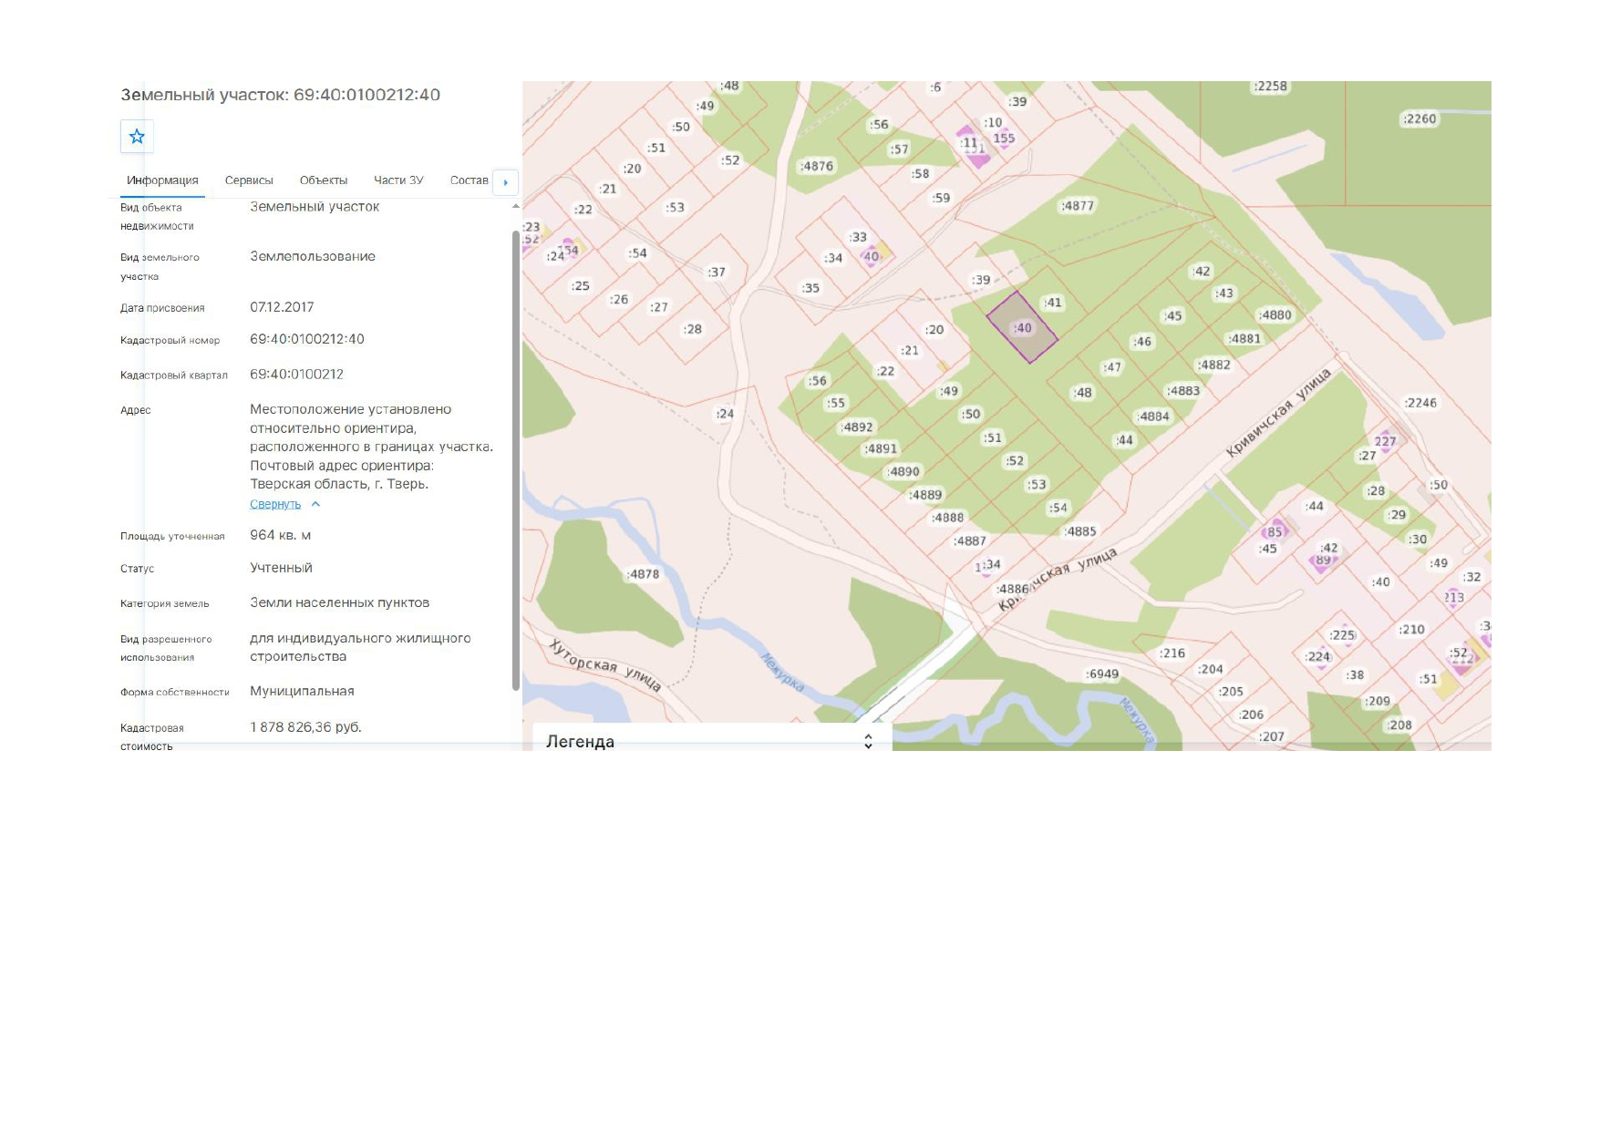Select parcel :4876 on the map
The width and height of the screenshot is (1600, 1131).
816,166
